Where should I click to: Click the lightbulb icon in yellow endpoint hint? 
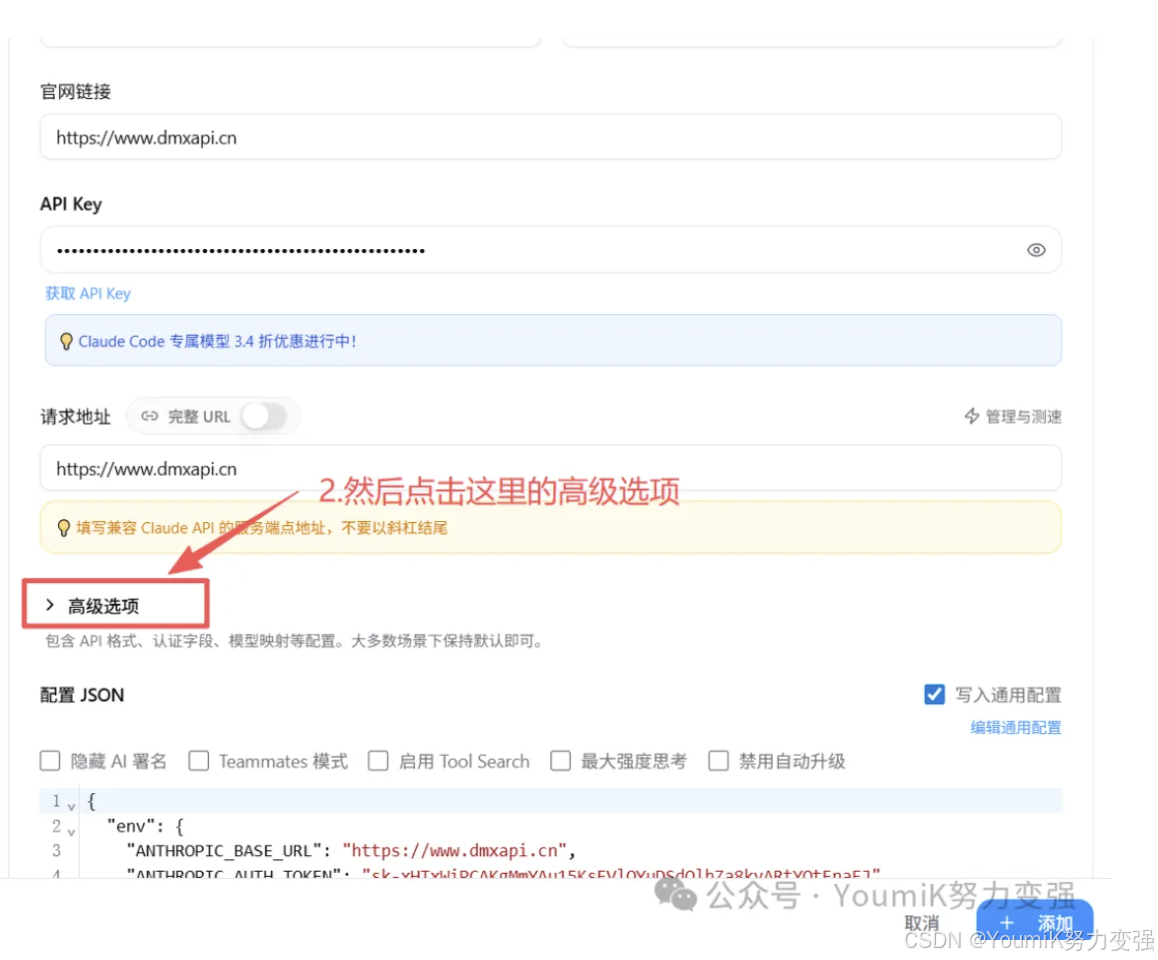[64, 528]
